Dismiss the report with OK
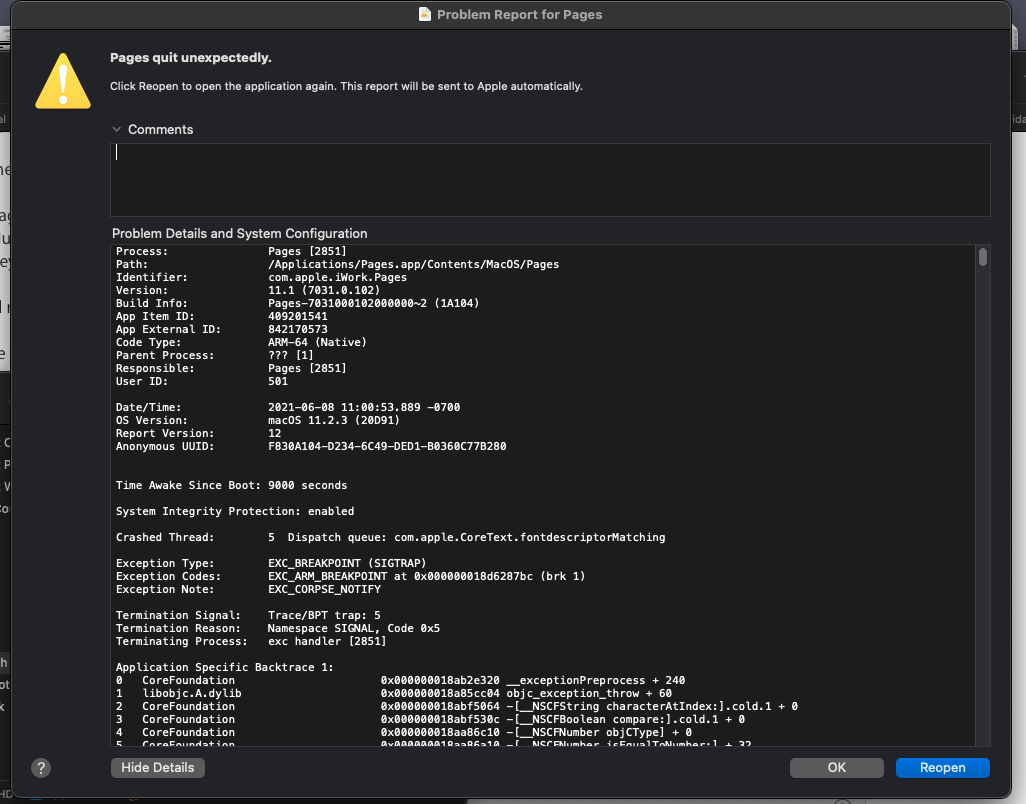 [837, 768]
